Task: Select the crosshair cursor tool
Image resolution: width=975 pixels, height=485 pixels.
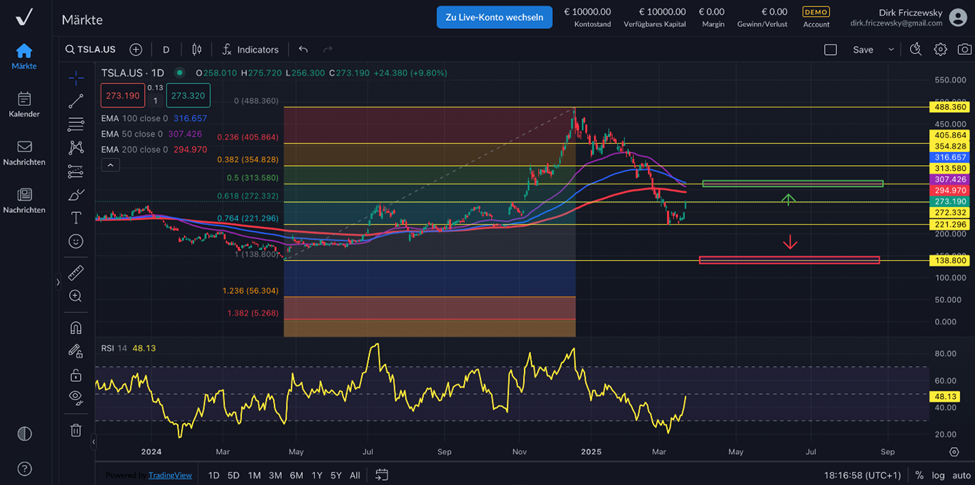Action: pos(76,78)
